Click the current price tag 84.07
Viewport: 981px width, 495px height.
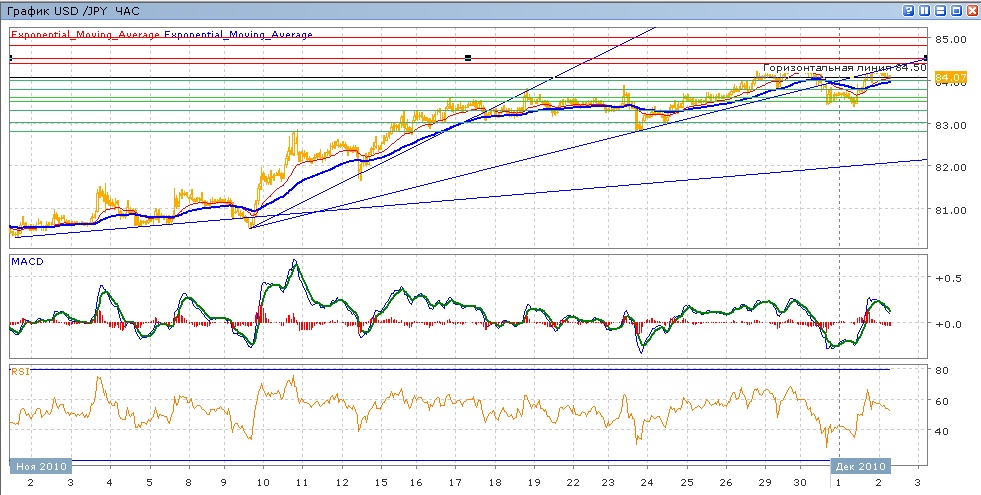(950, 77)
